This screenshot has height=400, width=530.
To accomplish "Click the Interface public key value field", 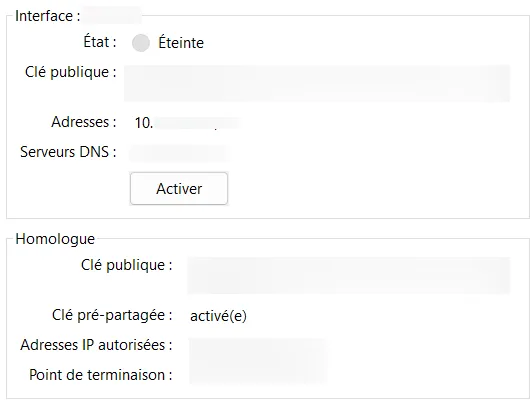I will pos(317,83).
